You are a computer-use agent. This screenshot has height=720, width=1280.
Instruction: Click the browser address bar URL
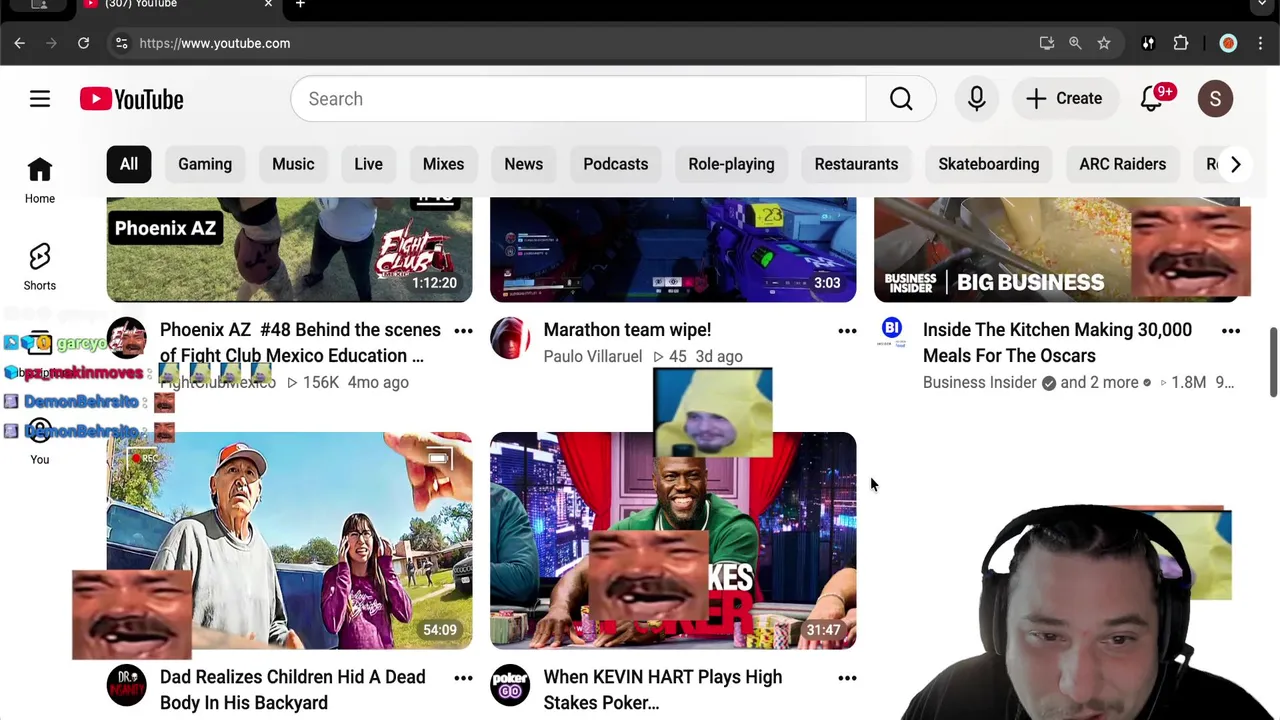(215, 43)
